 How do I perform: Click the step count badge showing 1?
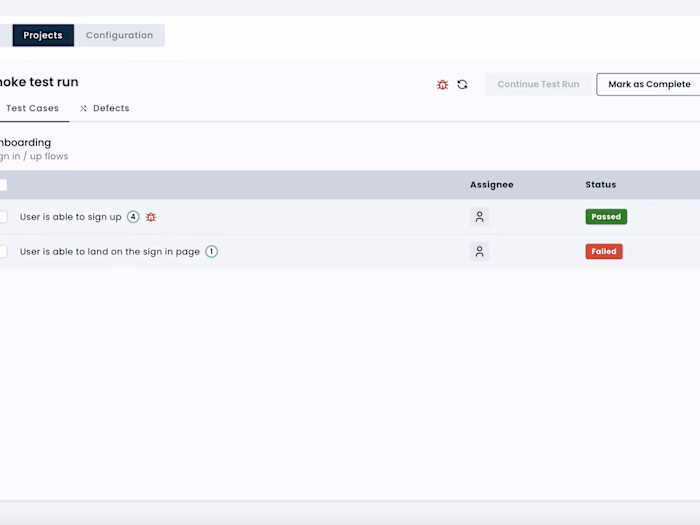click(212, 252)
